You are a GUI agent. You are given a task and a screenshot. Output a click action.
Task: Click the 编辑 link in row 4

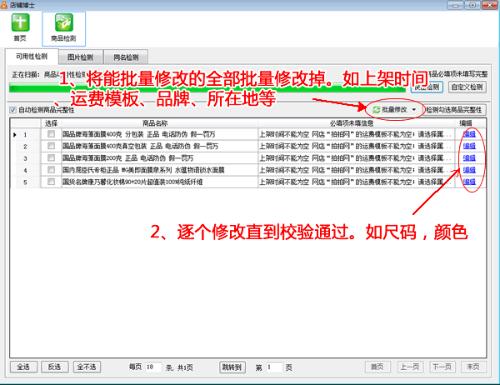(x=469, y=170)
